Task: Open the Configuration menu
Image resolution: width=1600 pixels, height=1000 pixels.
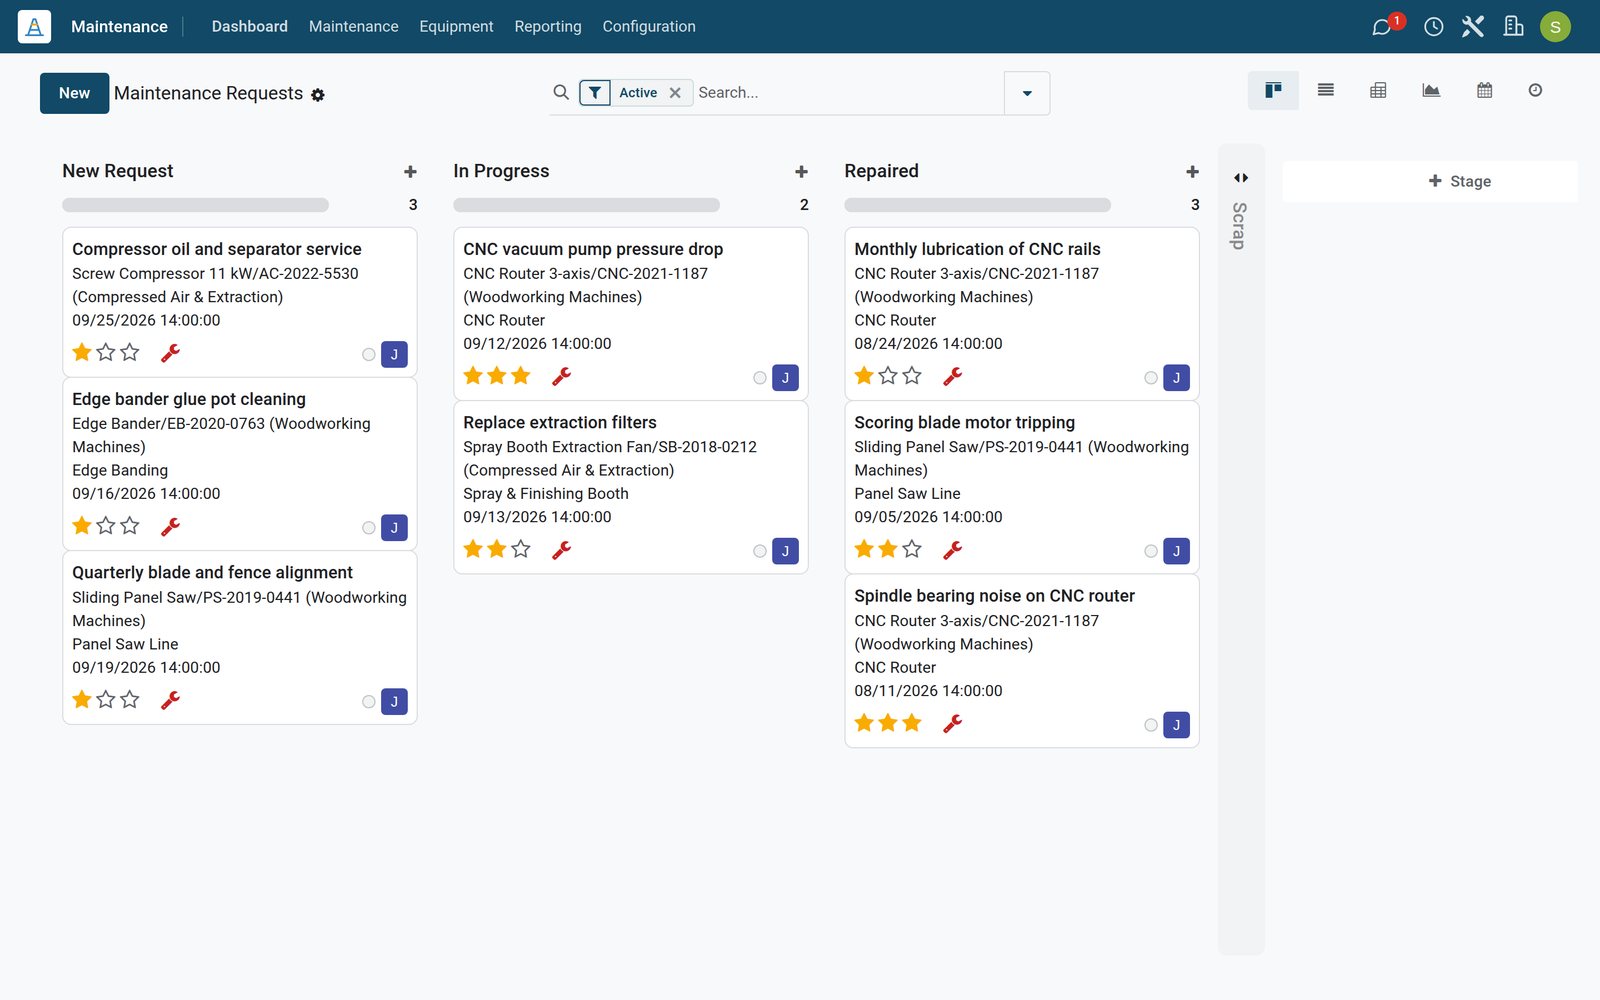Action: 649,27
